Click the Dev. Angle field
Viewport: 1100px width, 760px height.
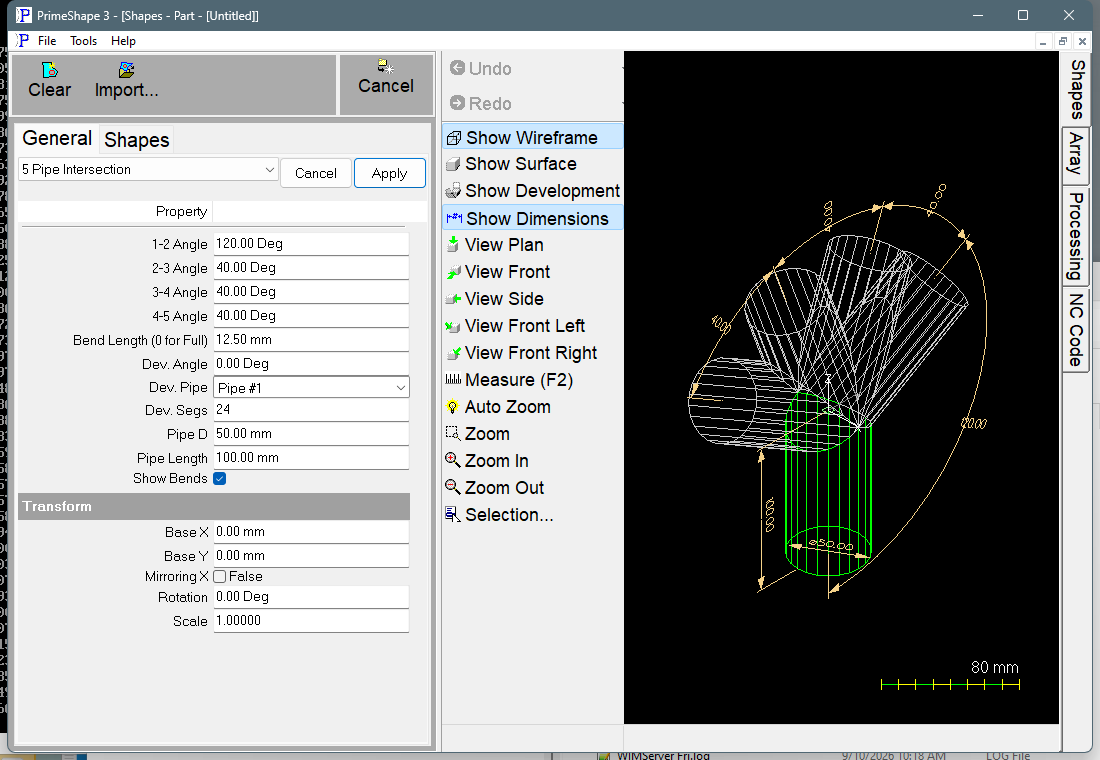coord(311,364)
